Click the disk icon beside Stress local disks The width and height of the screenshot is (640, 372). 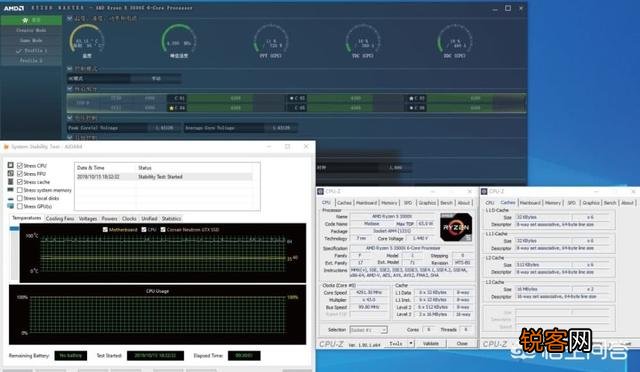pos(11,198)
